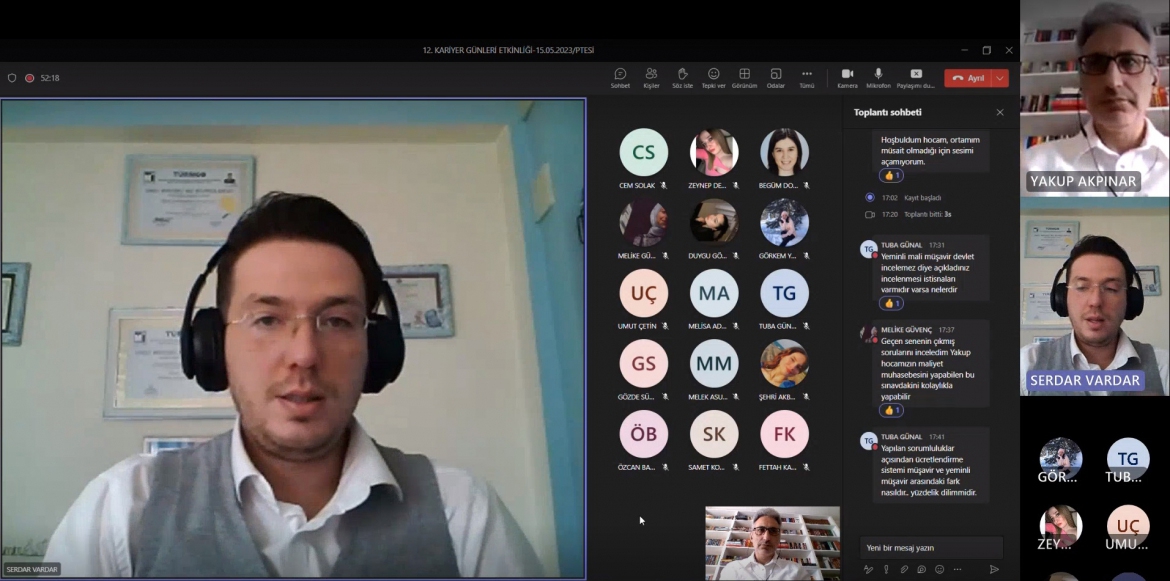Viewport: 1170px width, 581px height.
Task: Attach a file with the paperclip icon
Action: [904, 569]
